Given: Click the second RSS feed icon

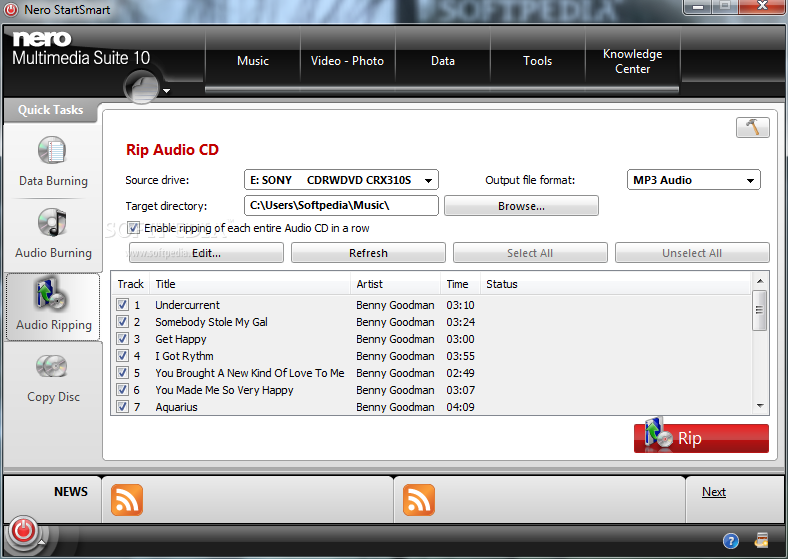Looking at the screenshot, I should 419,500.
